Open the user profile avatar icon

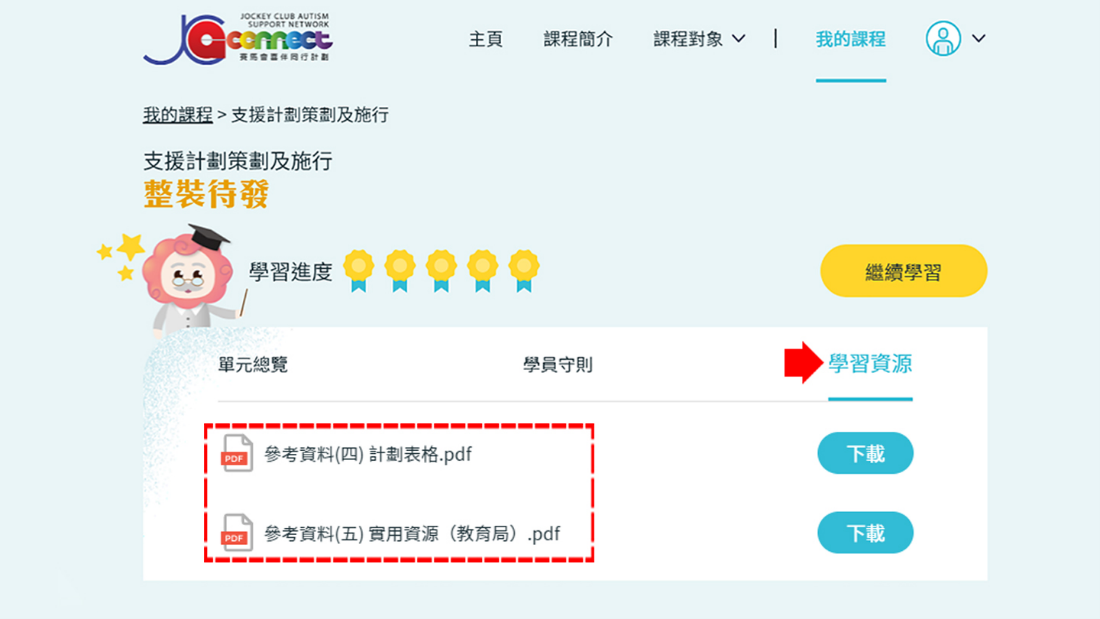(943, 39)
